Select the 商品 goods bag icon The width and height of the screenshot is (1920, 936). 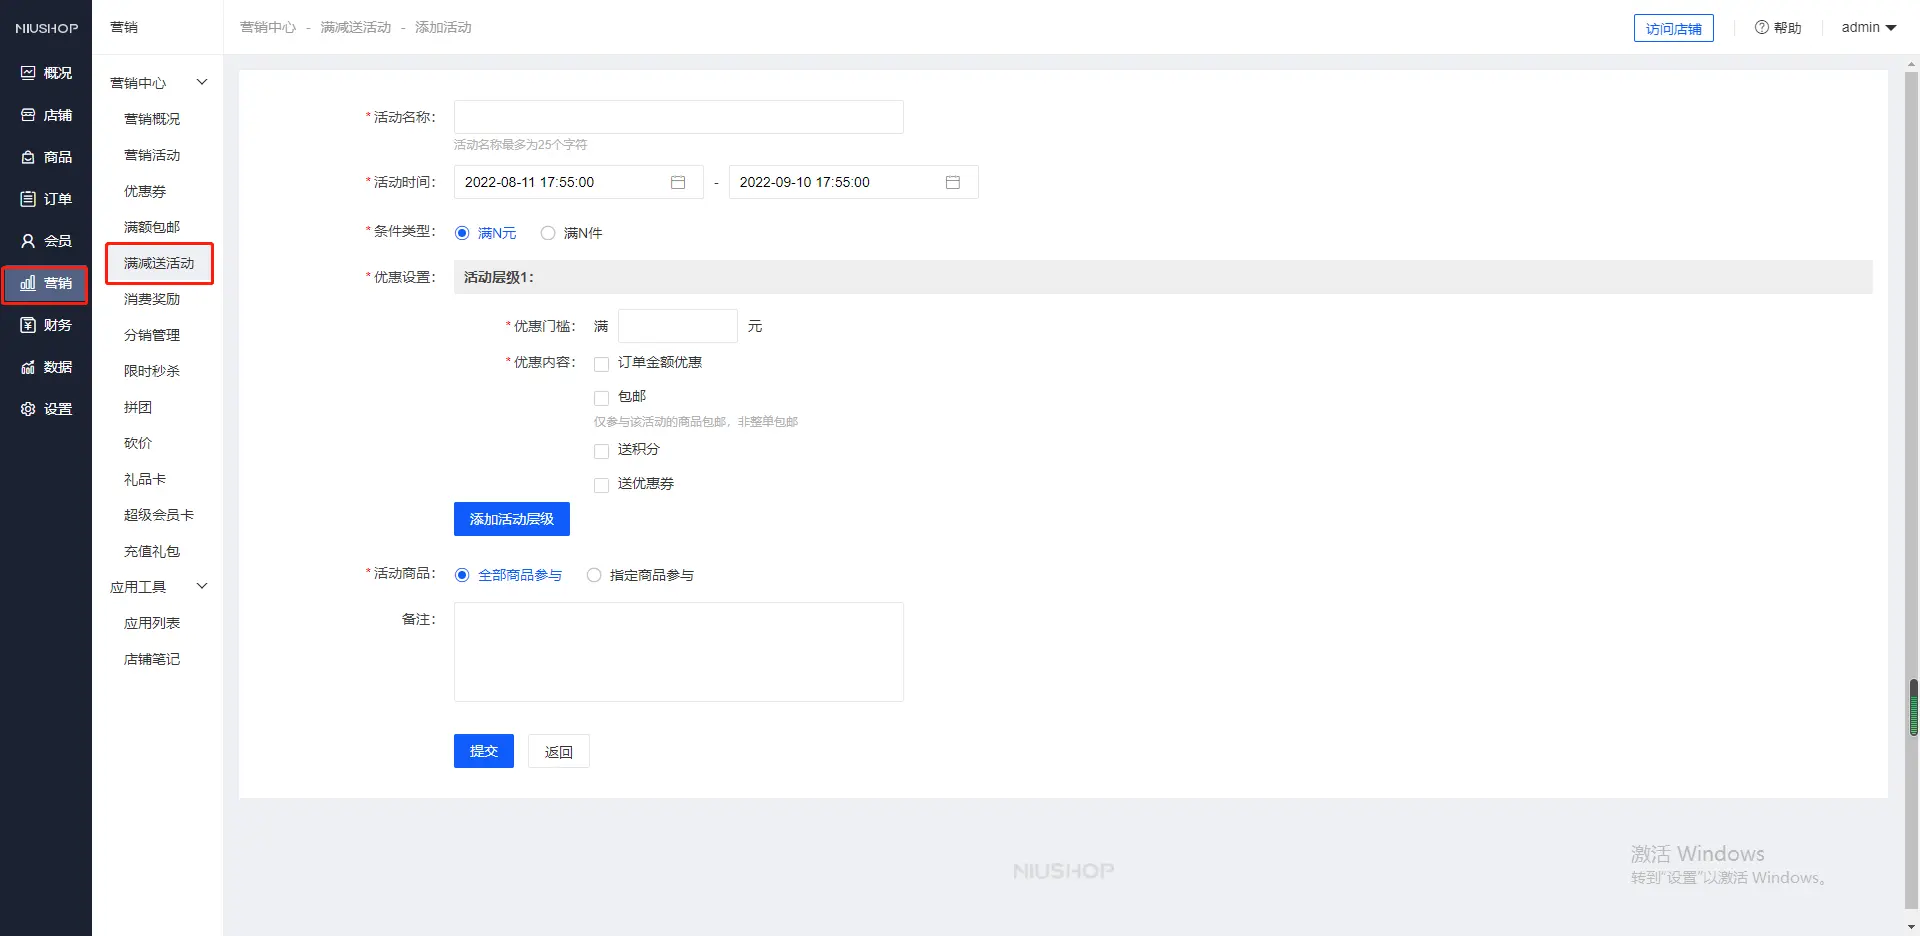tap(28, 157)
